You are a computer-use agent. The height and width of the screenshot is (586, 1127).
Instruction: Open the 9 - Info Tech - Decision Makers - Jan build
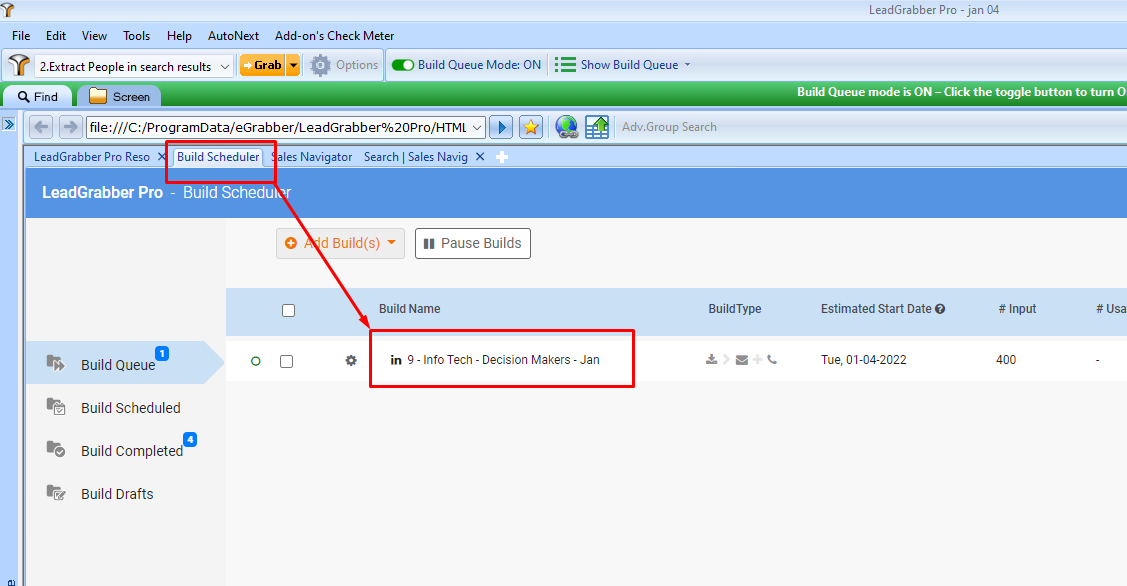pyautogui.click(x=503, y=360)
